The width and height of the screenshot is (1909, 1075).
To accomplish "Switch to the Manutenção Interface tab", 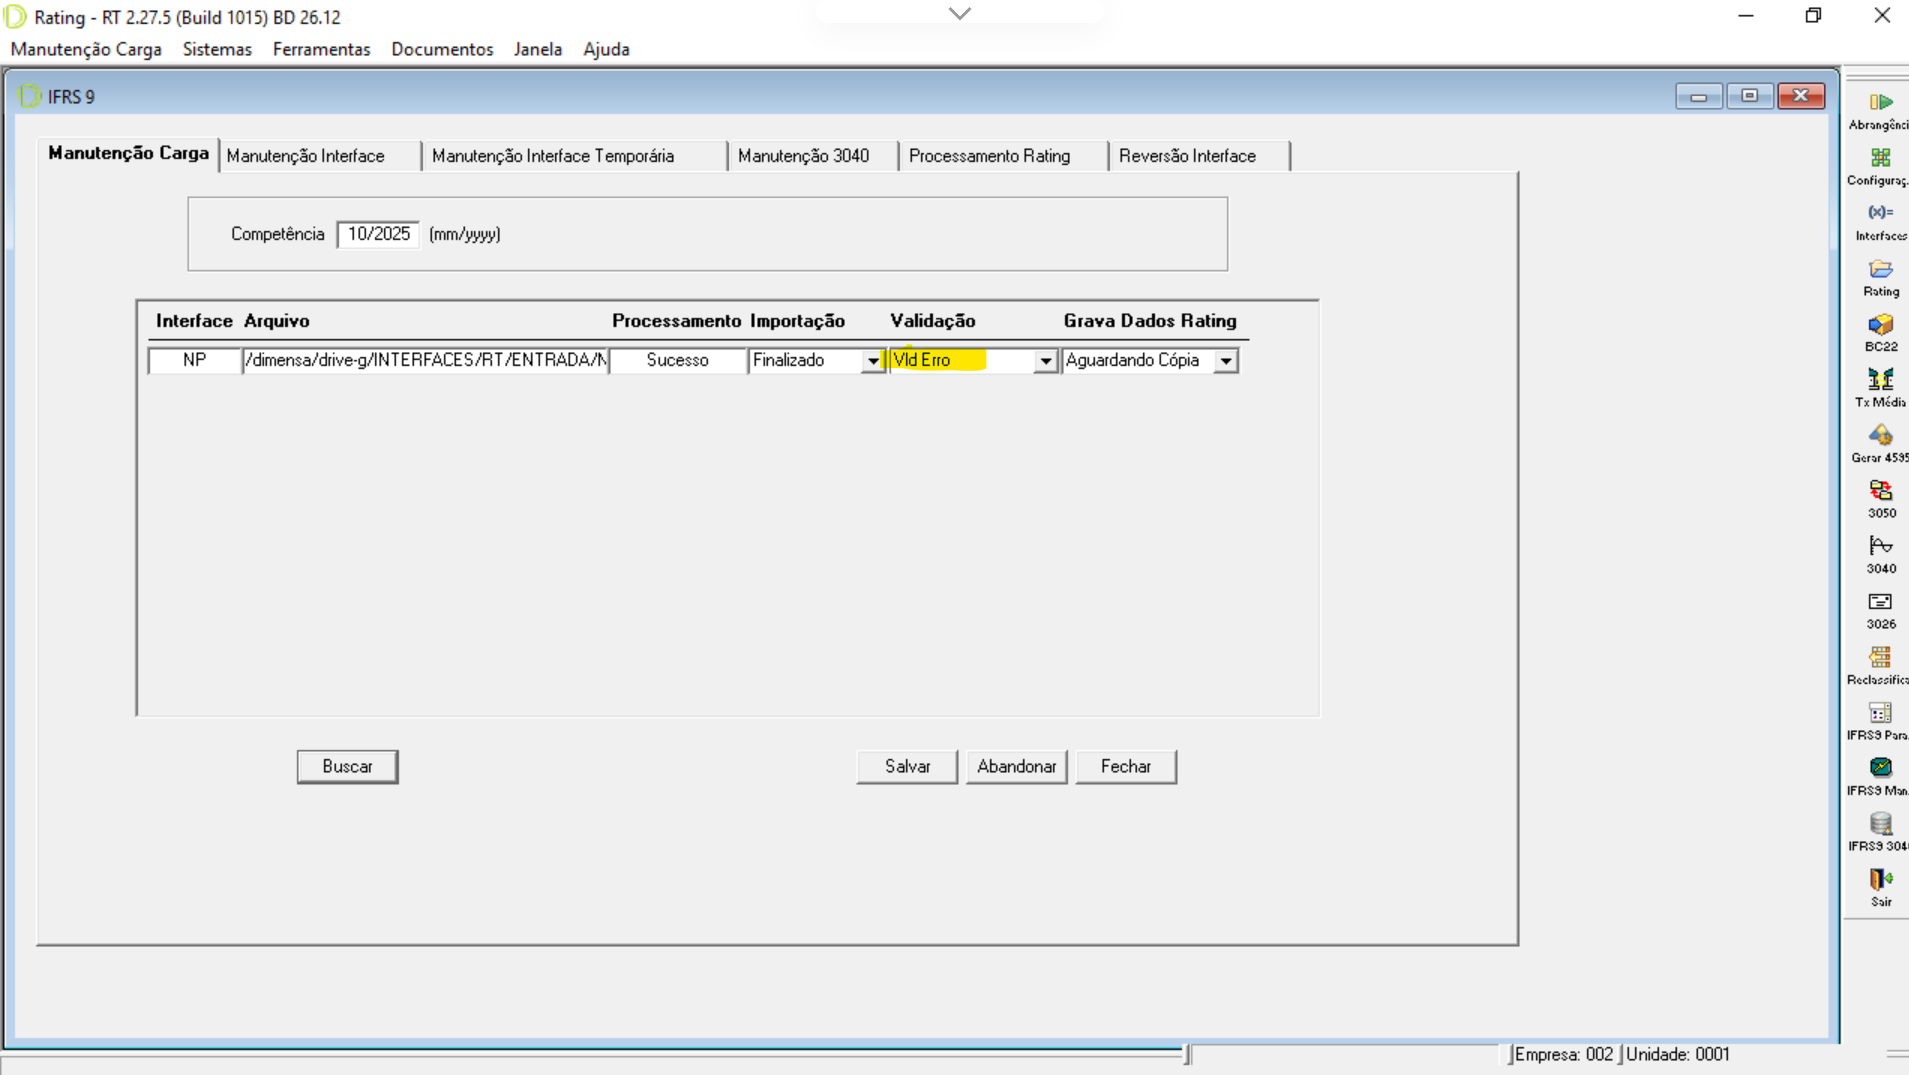I will (x=319, y=156).
